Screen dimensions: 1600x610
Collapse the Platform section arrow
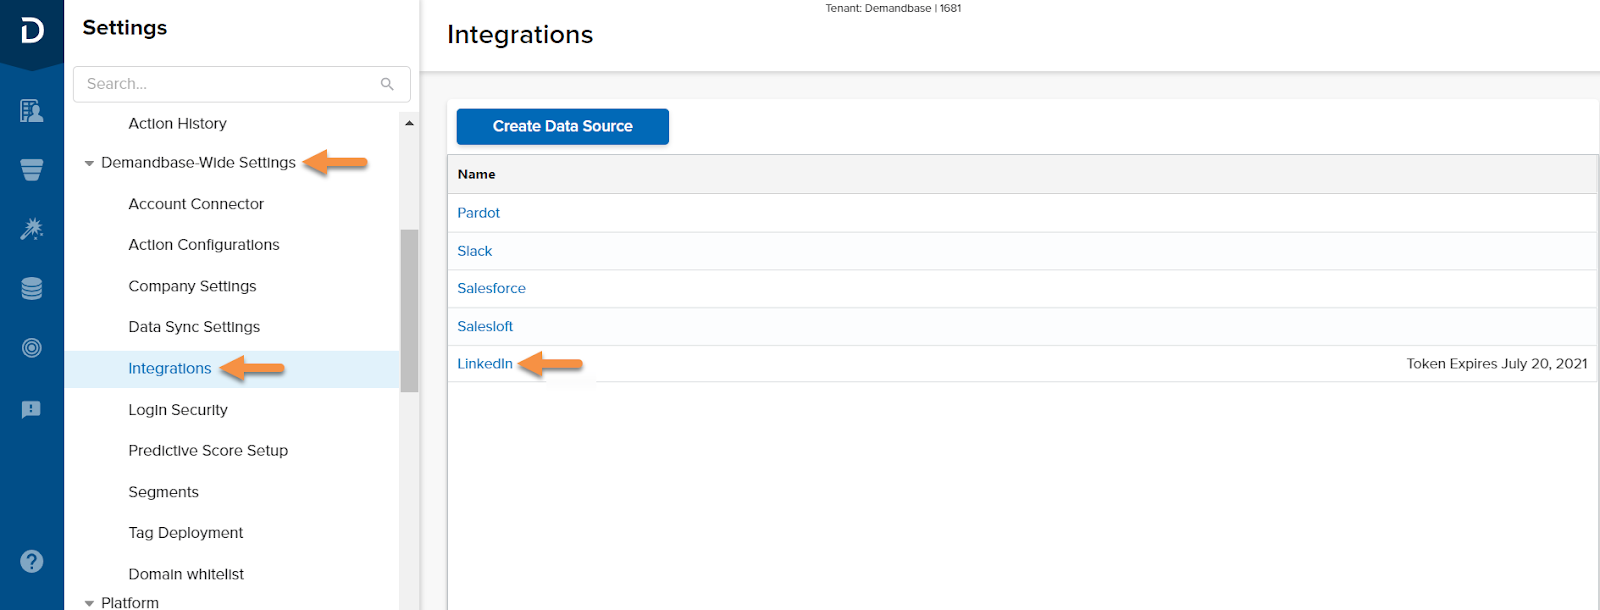89,603
